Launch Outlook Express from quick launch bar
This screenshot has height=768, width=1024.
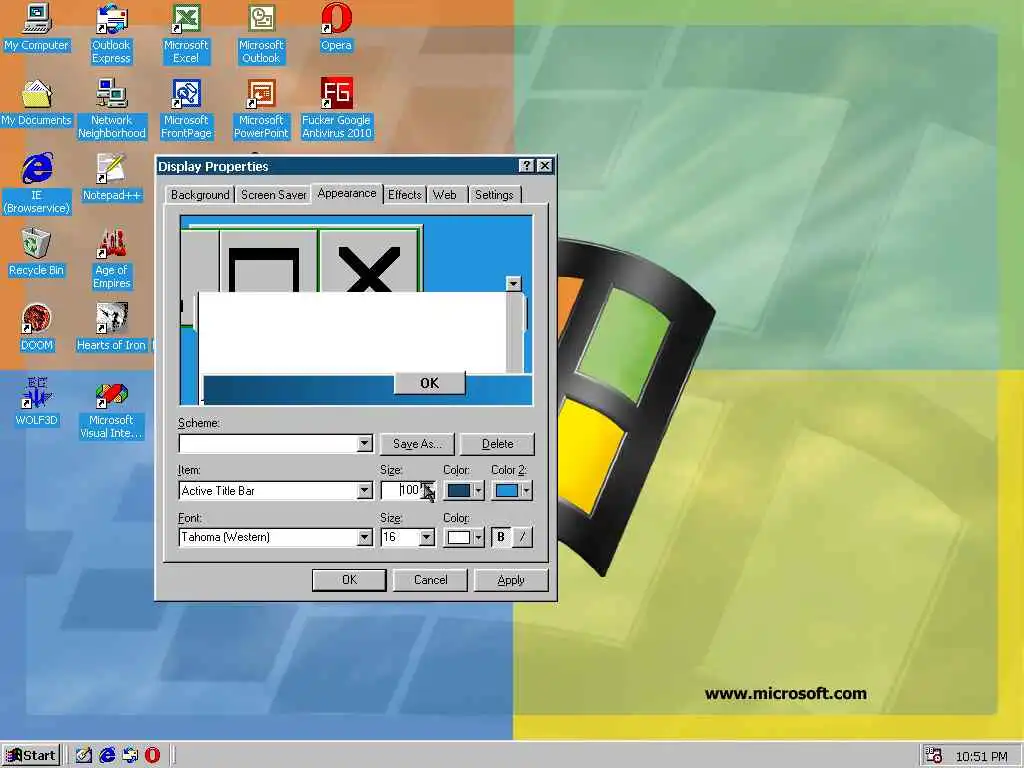click(130, 755)
